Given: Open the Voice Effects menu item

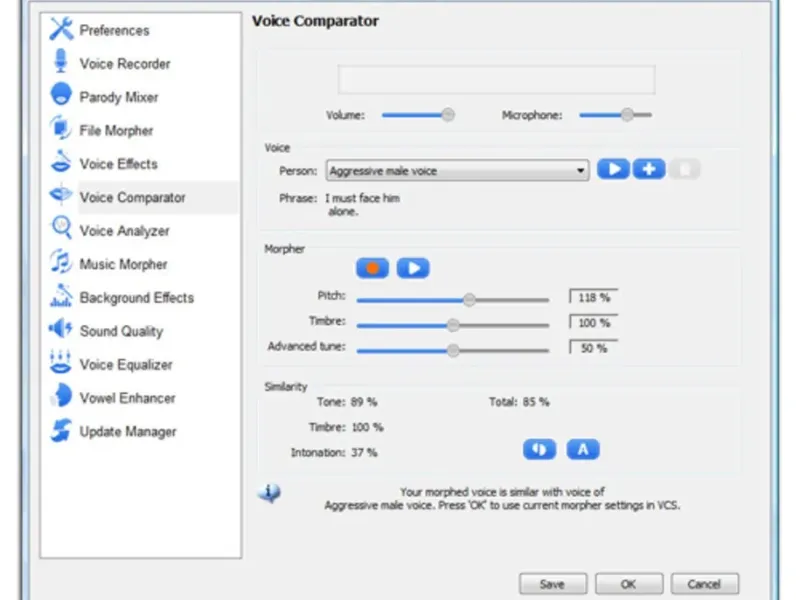Looking at the screenshot, I should [118, 164].
